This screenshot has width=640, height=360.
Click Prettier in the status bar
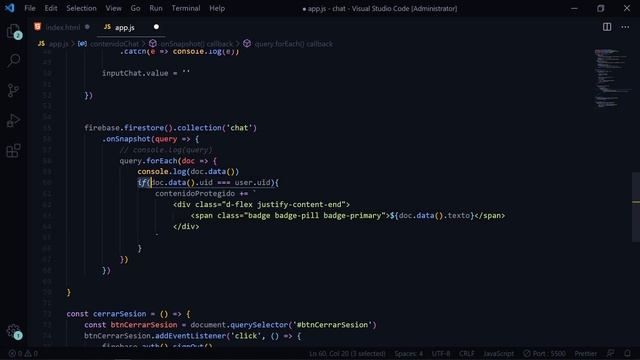[586, 353]
